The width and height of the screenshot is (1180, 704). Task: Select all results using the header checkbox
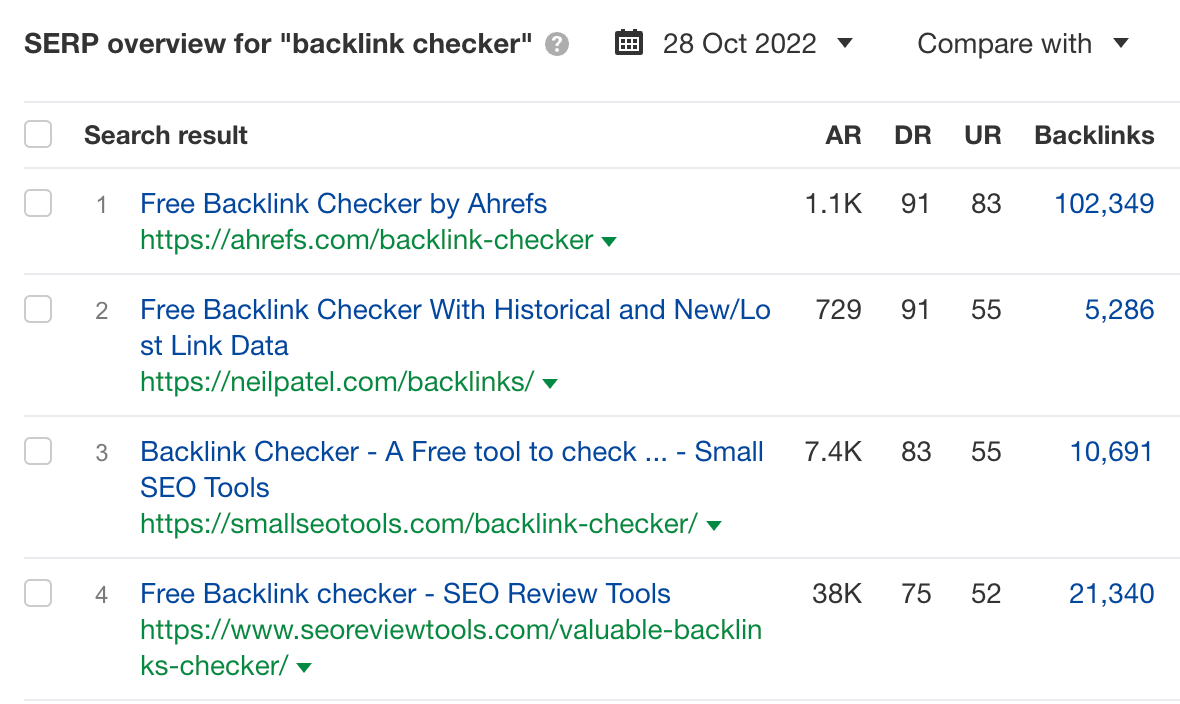click(x=37, y=133)
